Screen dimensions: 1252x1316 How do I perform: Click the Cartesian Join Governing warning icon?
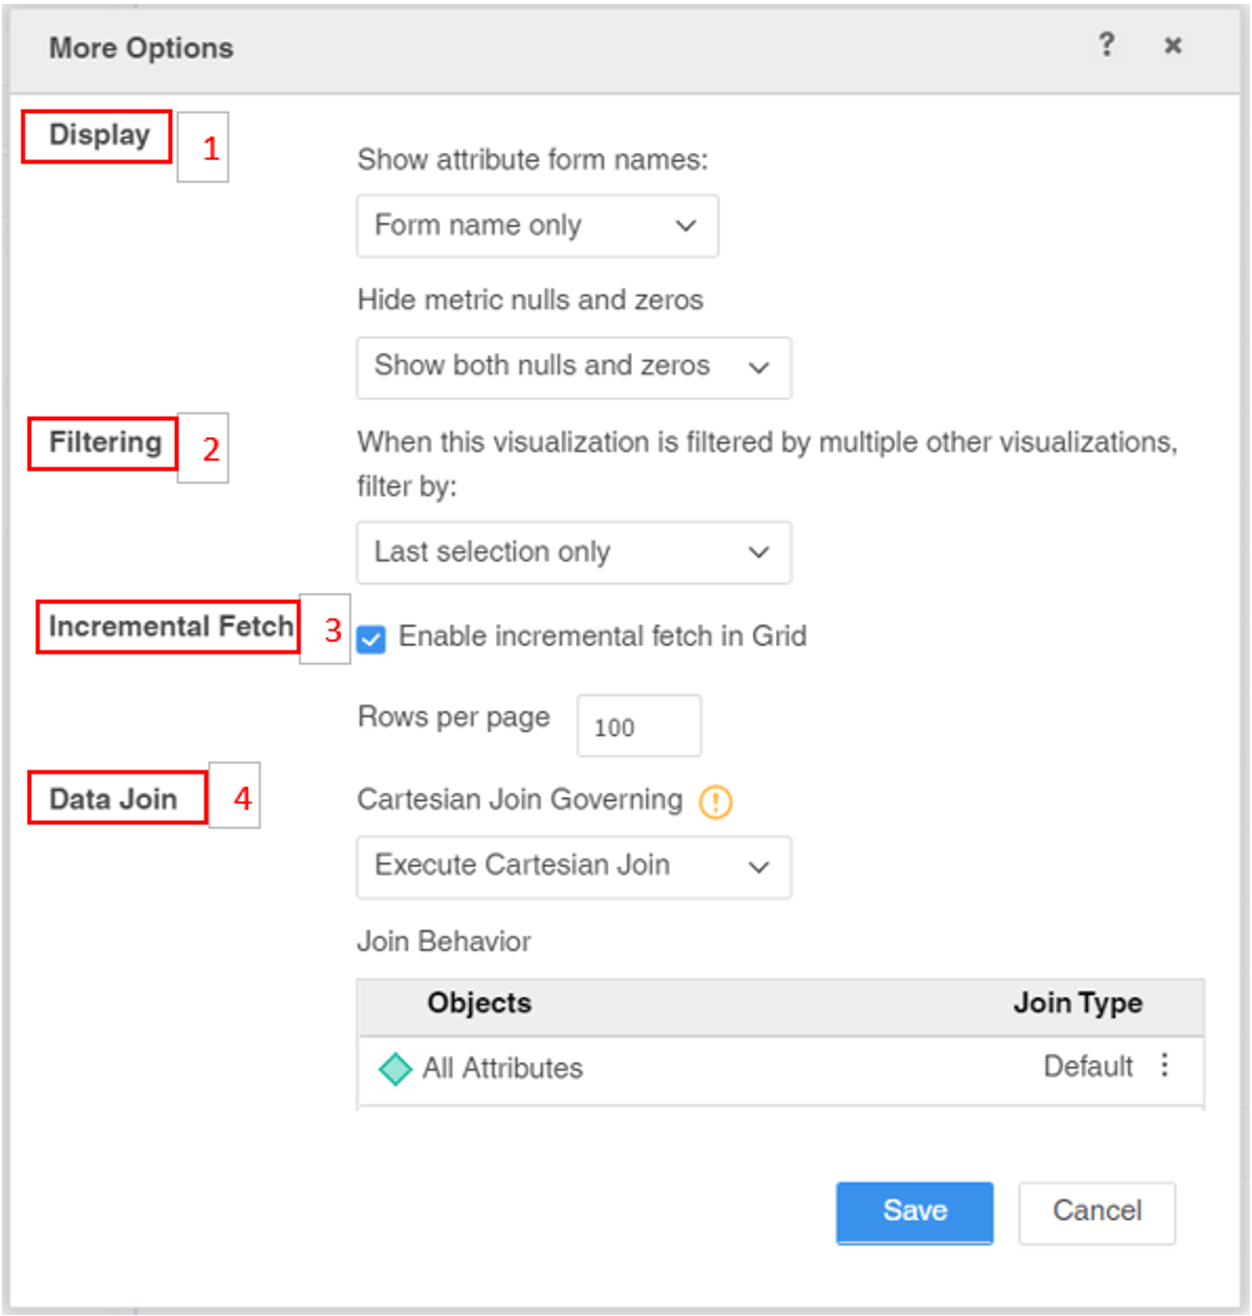pos(715,802)
